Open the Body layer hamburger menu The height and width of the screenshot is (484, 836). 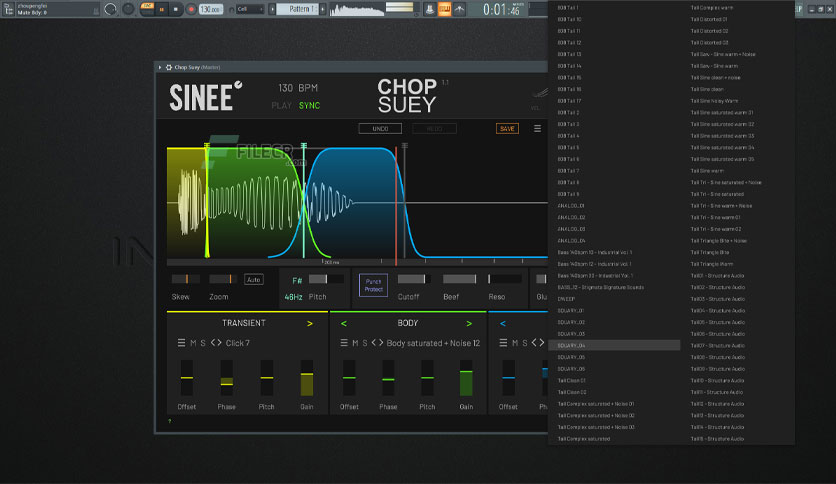344,343
